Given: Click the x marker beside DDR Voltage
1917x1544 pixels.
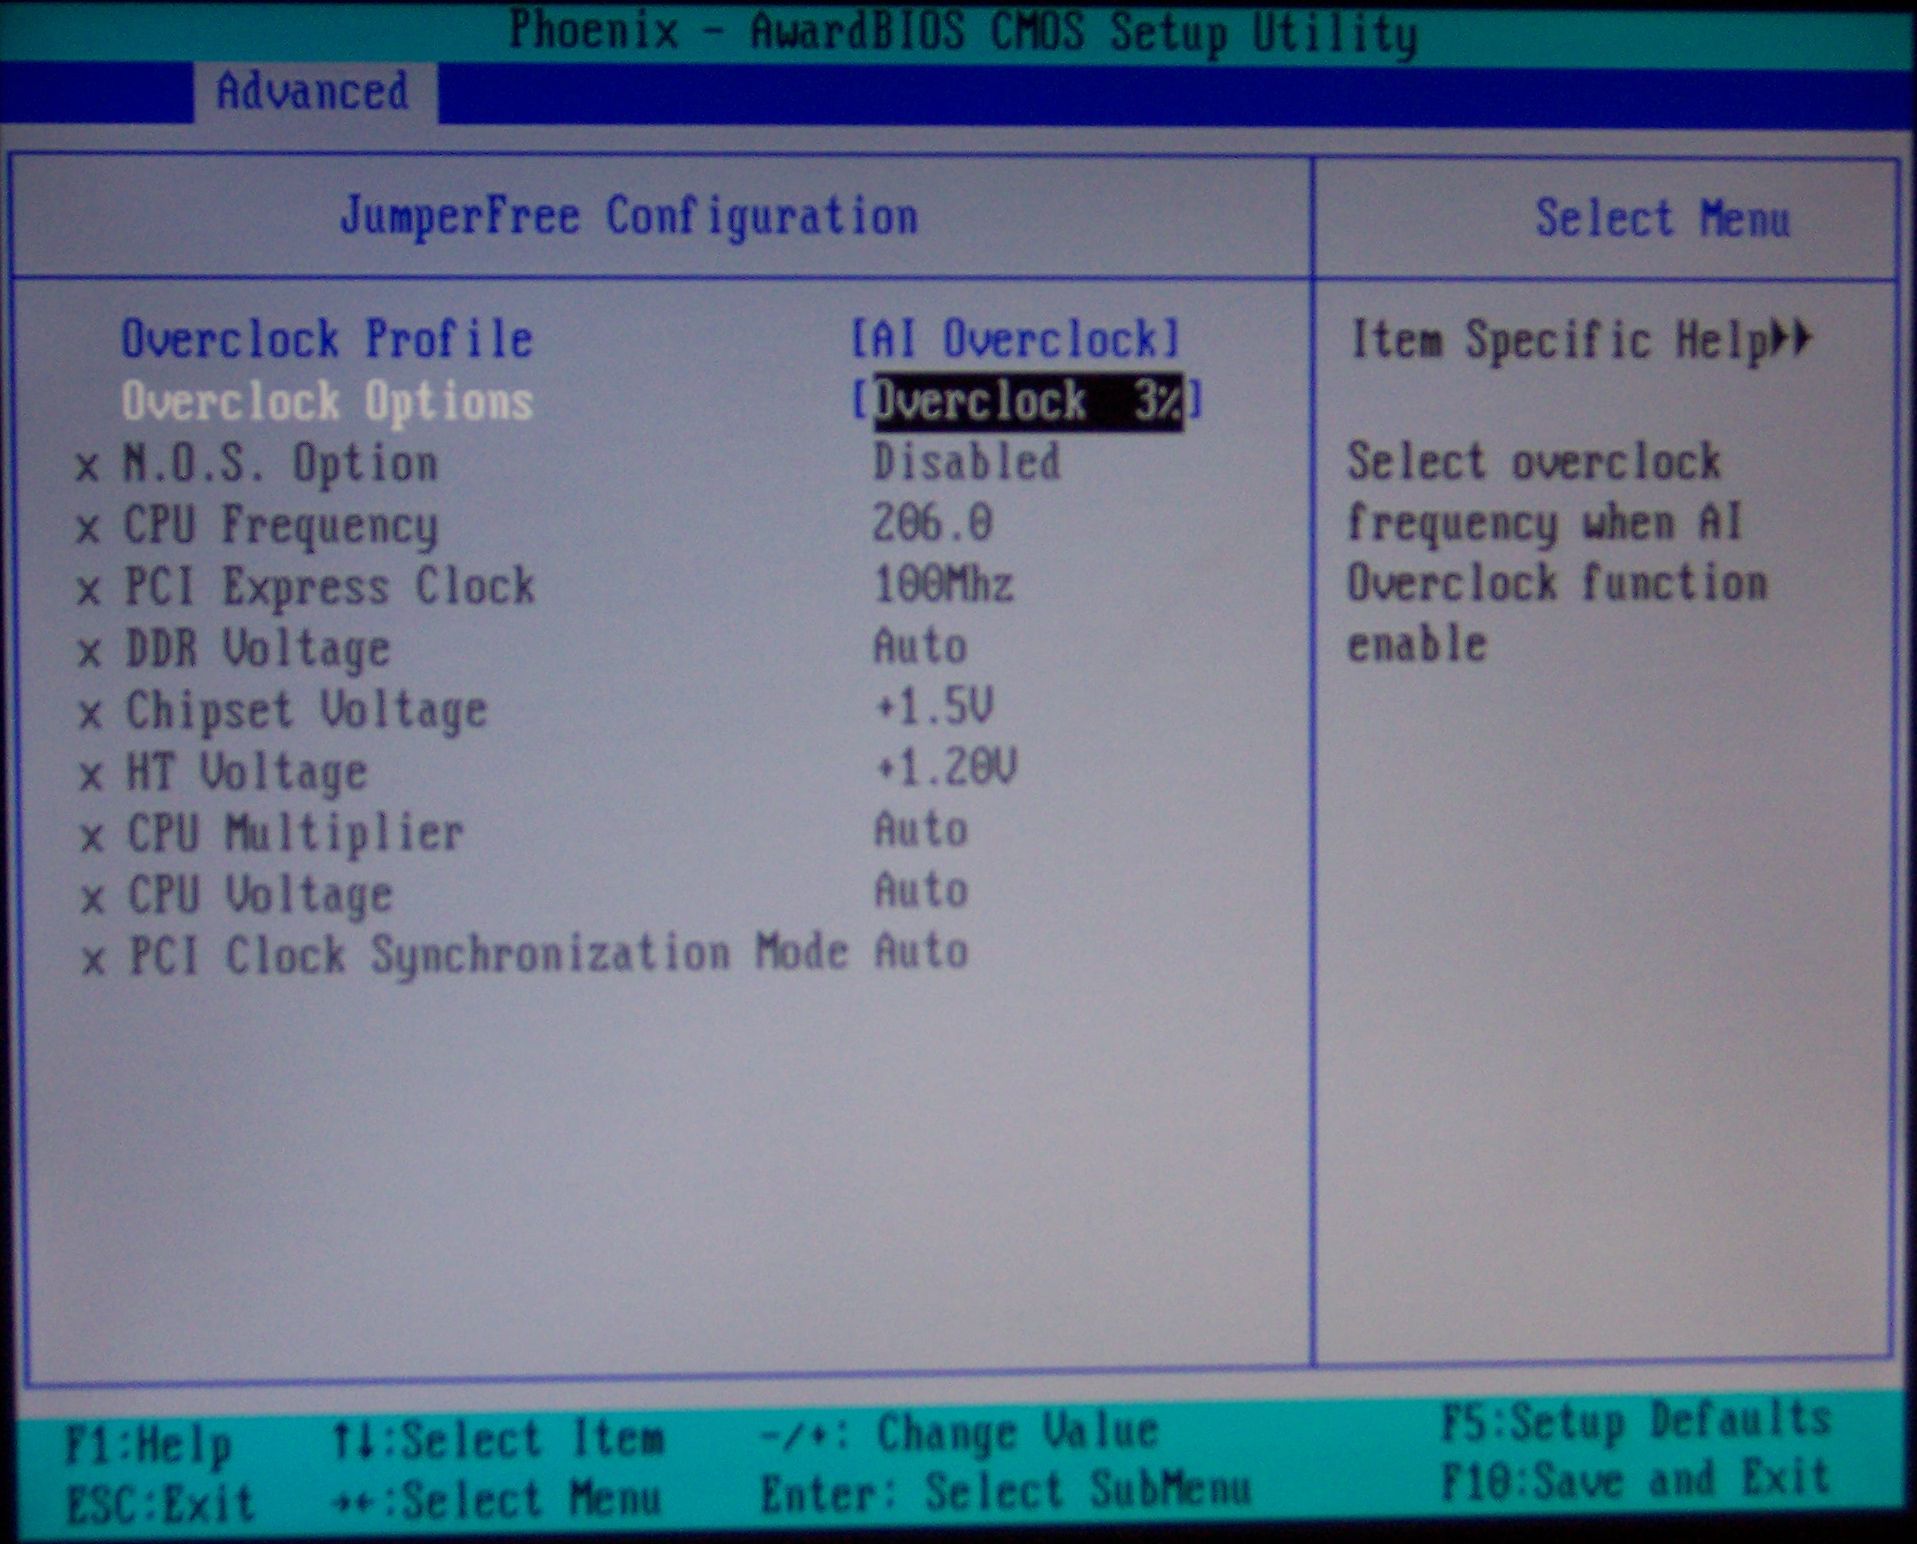Looking at the screenshot, I should [91, 653].
